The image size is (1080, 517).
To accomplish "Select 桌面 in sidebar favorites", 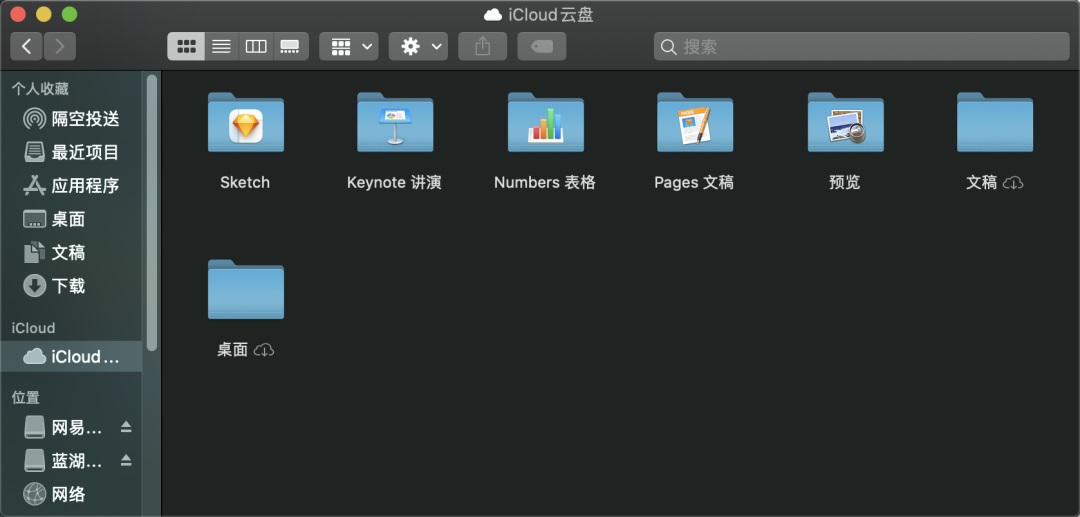I will tap(72, 219).
